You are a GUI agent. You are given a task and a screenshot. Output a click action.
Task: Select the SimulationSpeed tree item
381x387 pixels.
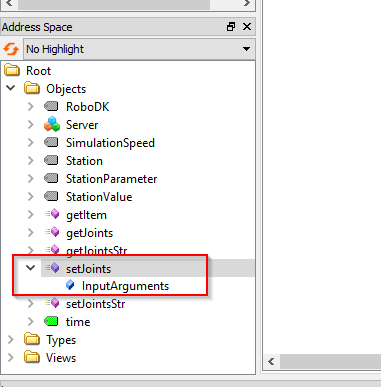(x=110, y=143)
